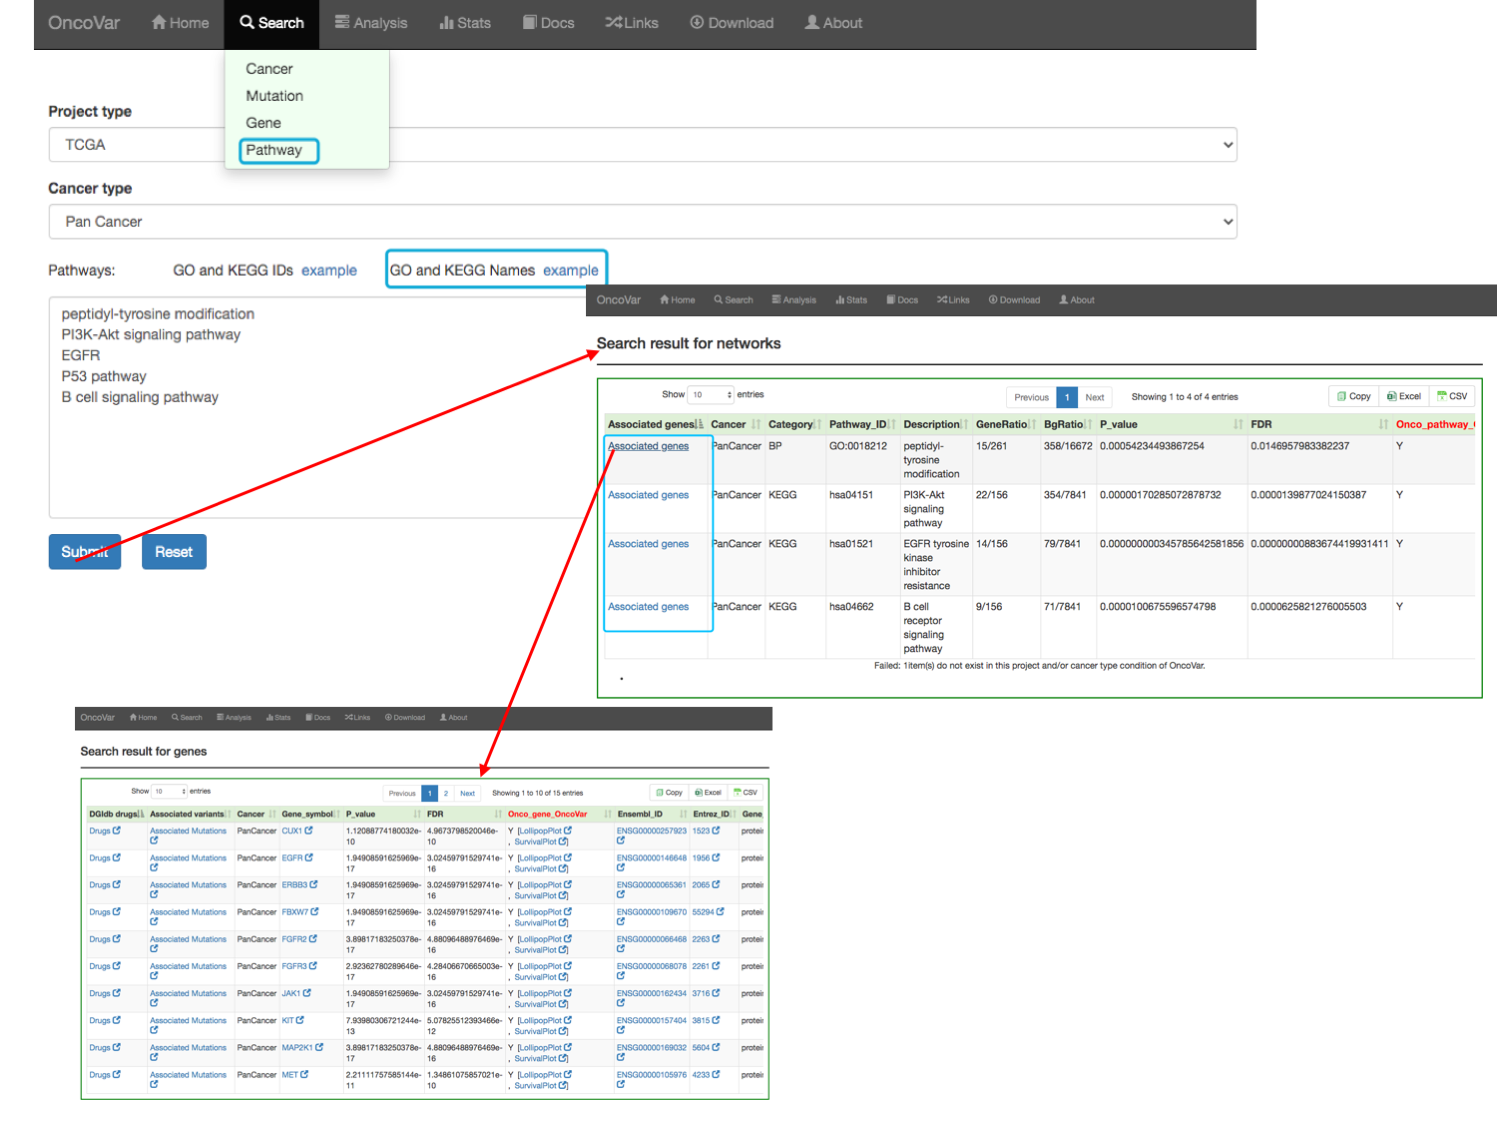Click Previous page in networks results
The height and width of the screenshot is (1123, 1497).
[x=1031, y=397]
